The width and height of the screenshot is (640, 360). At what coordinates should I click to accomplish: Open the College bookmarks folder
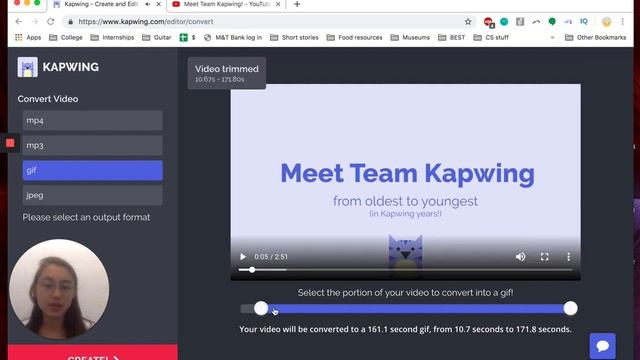(x=66, y=38)
